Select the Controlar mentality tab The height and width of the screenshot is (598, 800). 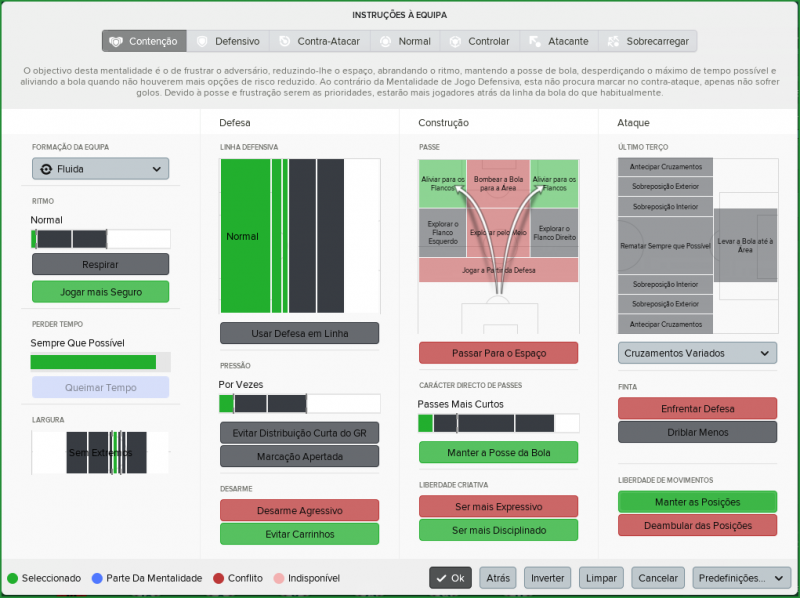[480, 41]
